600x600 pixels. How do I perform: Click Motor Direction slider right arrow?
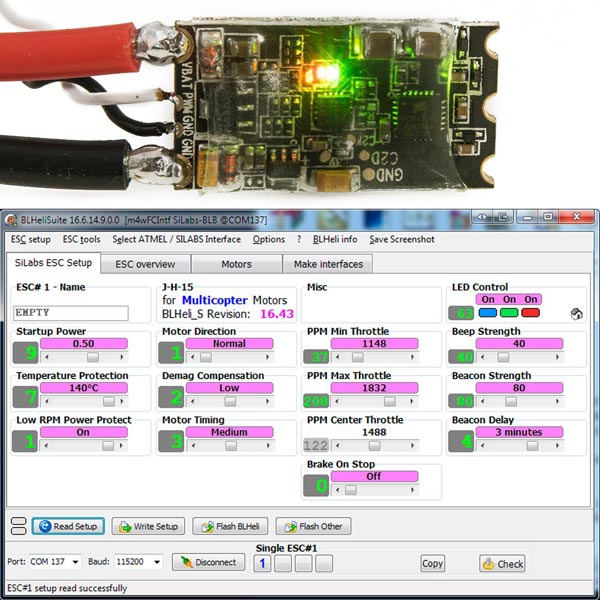coord(268,357)
